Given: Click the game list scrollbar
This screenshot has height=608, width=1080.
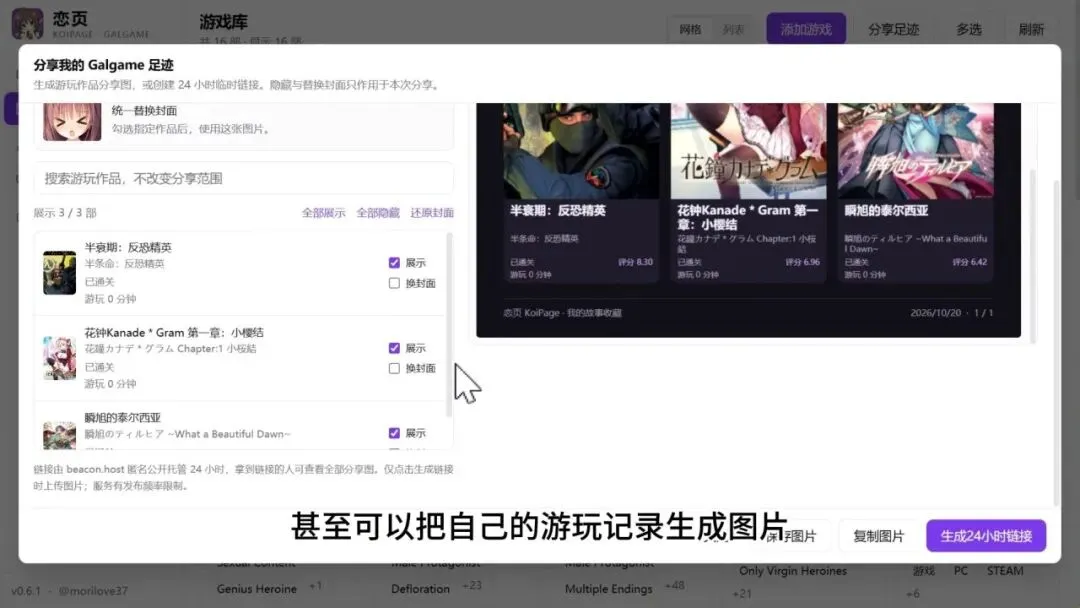Looking at the screenshot, I should click(449, 325).
